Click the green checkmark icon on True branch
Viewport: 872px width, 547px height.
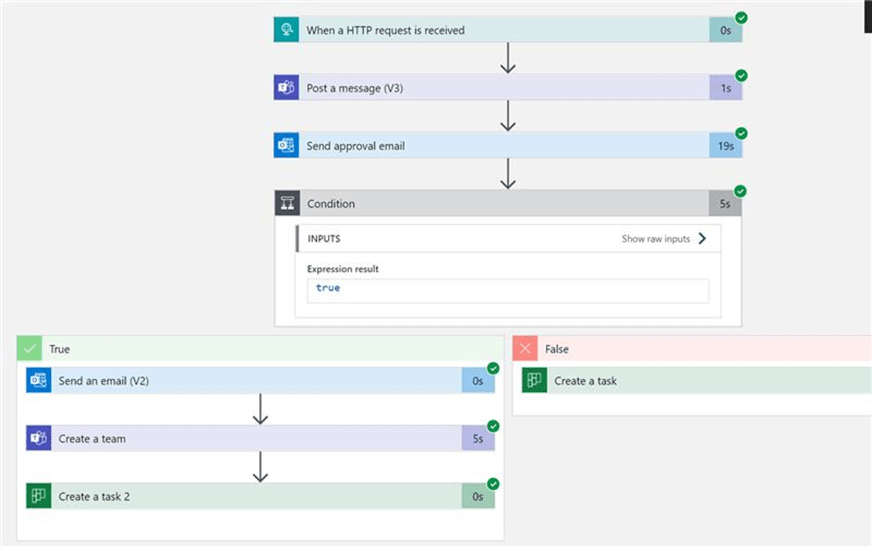tap(29, 349)
